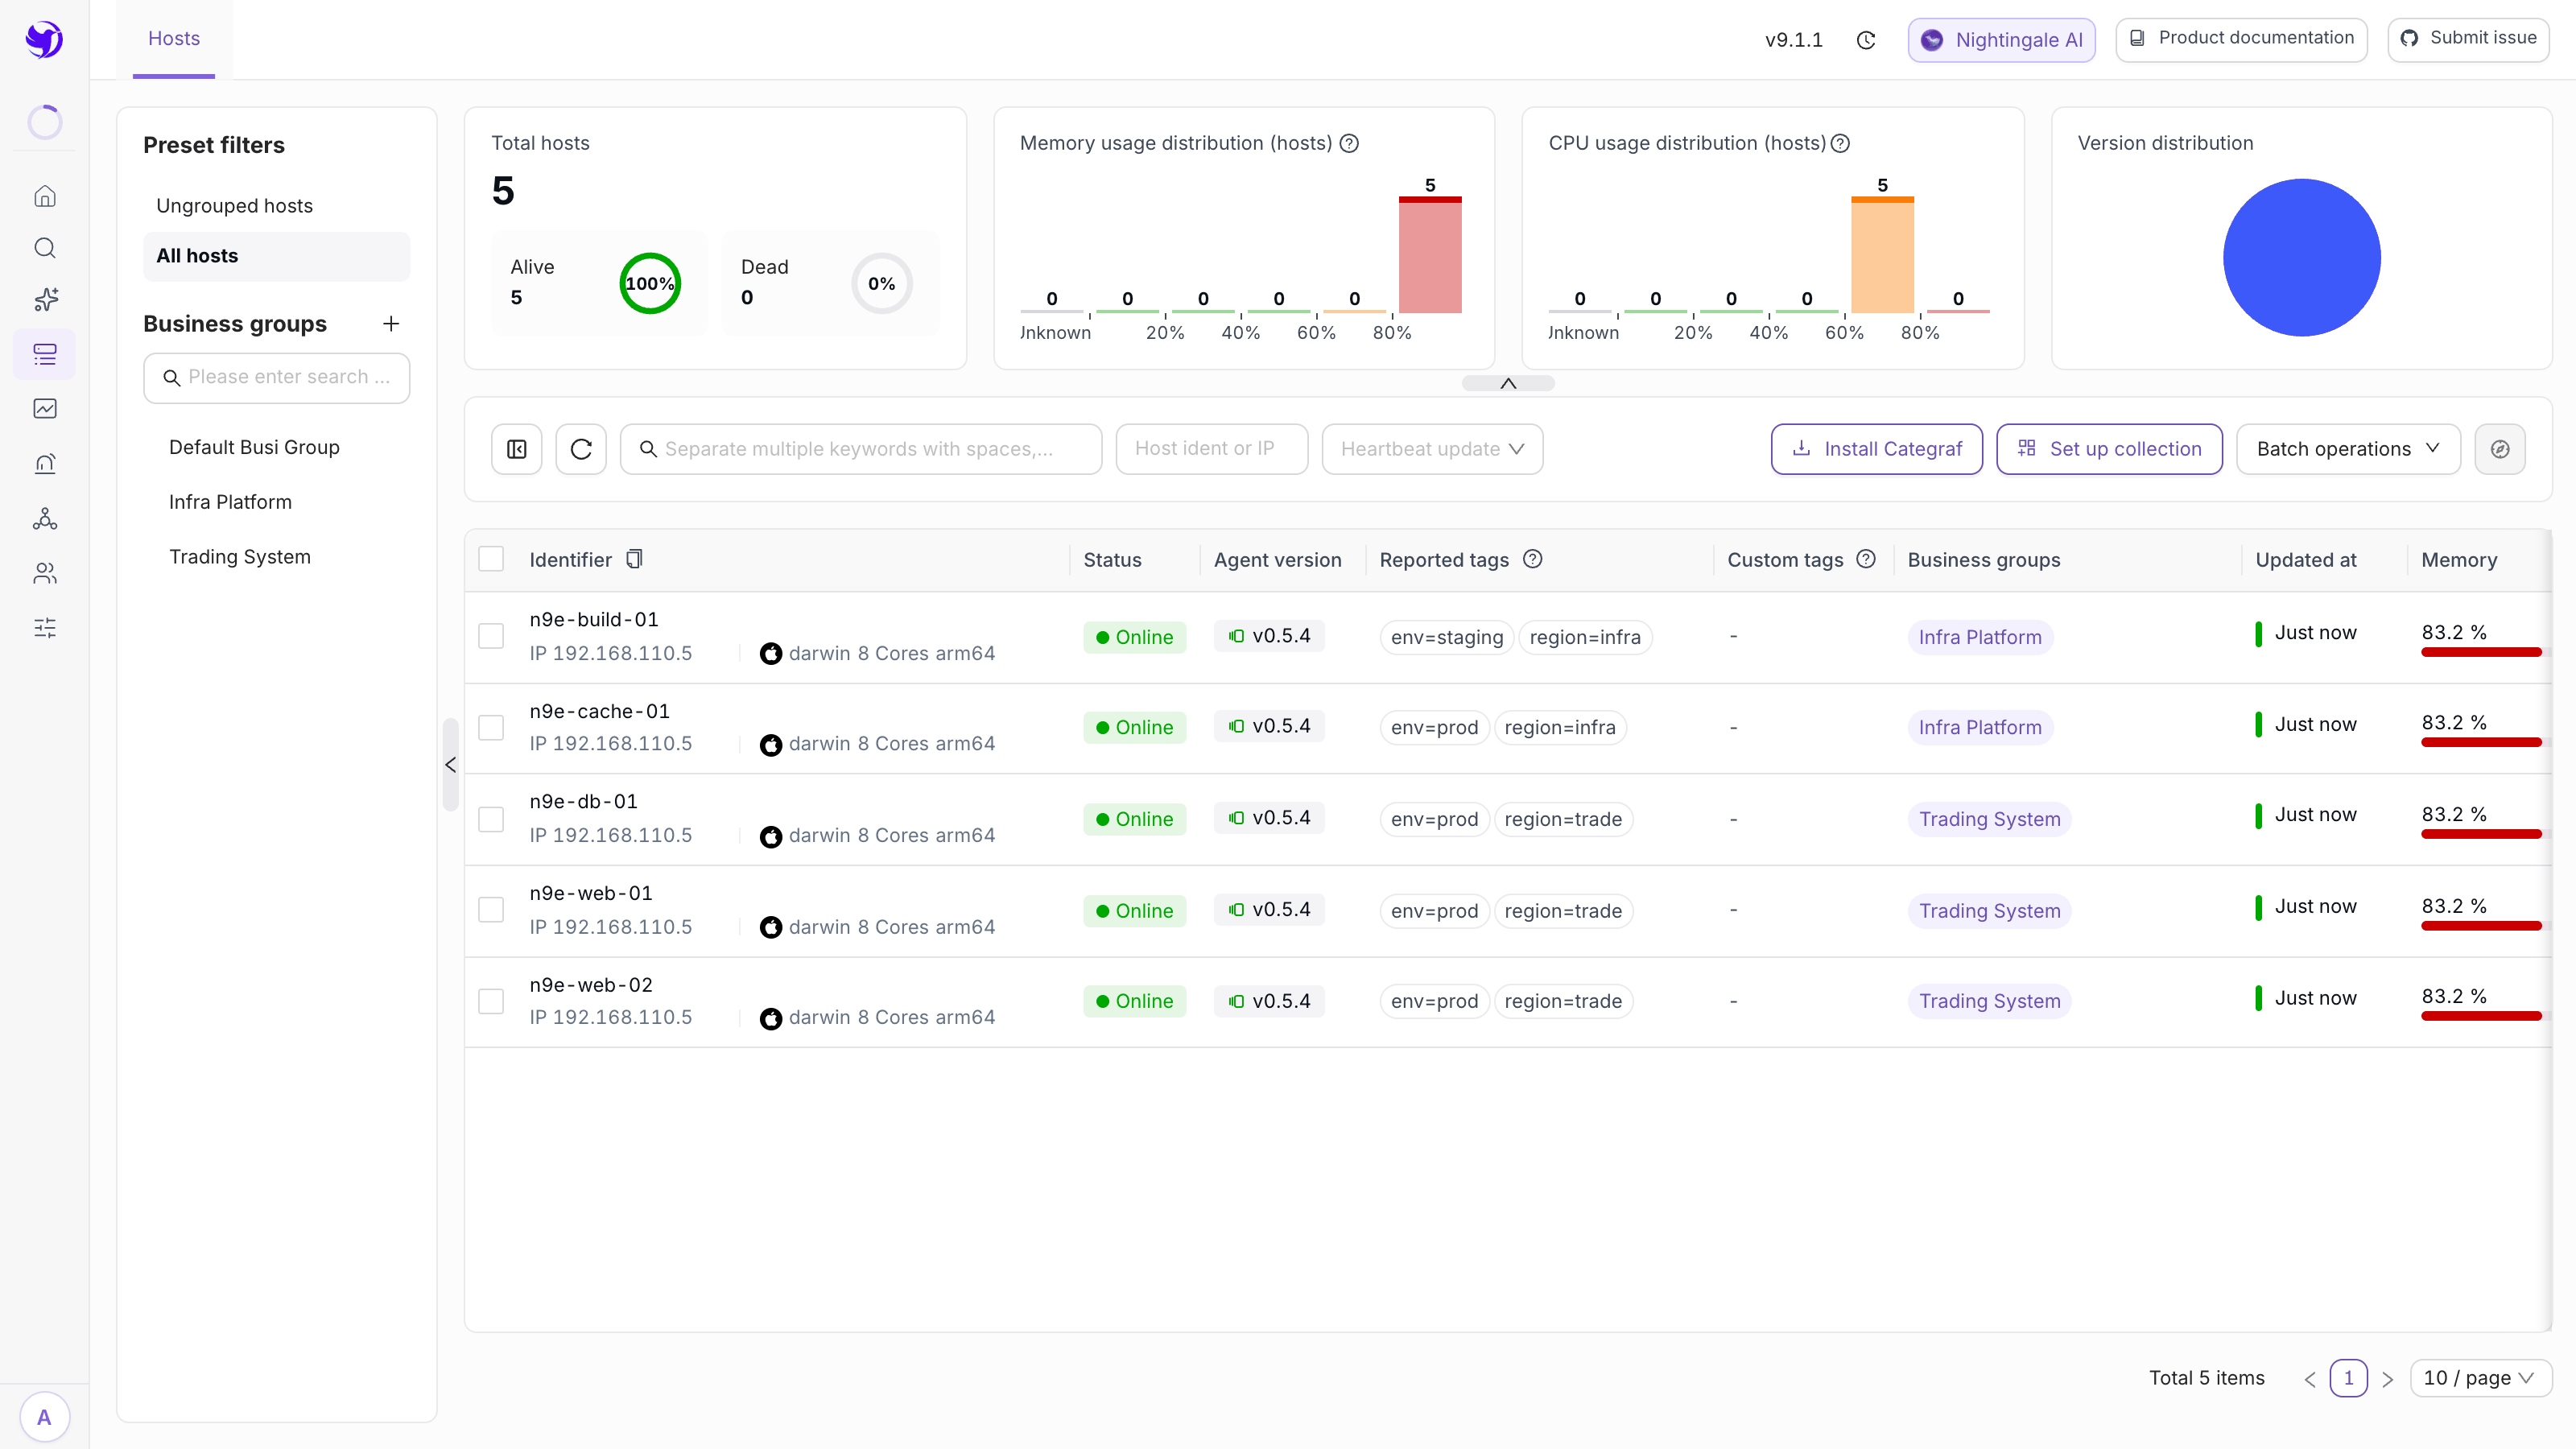Viewport: 2576px width, 1449px height.
Task: Open the search magnifier in sidebar
Action: pyautogui.click(x=45, y=248)
